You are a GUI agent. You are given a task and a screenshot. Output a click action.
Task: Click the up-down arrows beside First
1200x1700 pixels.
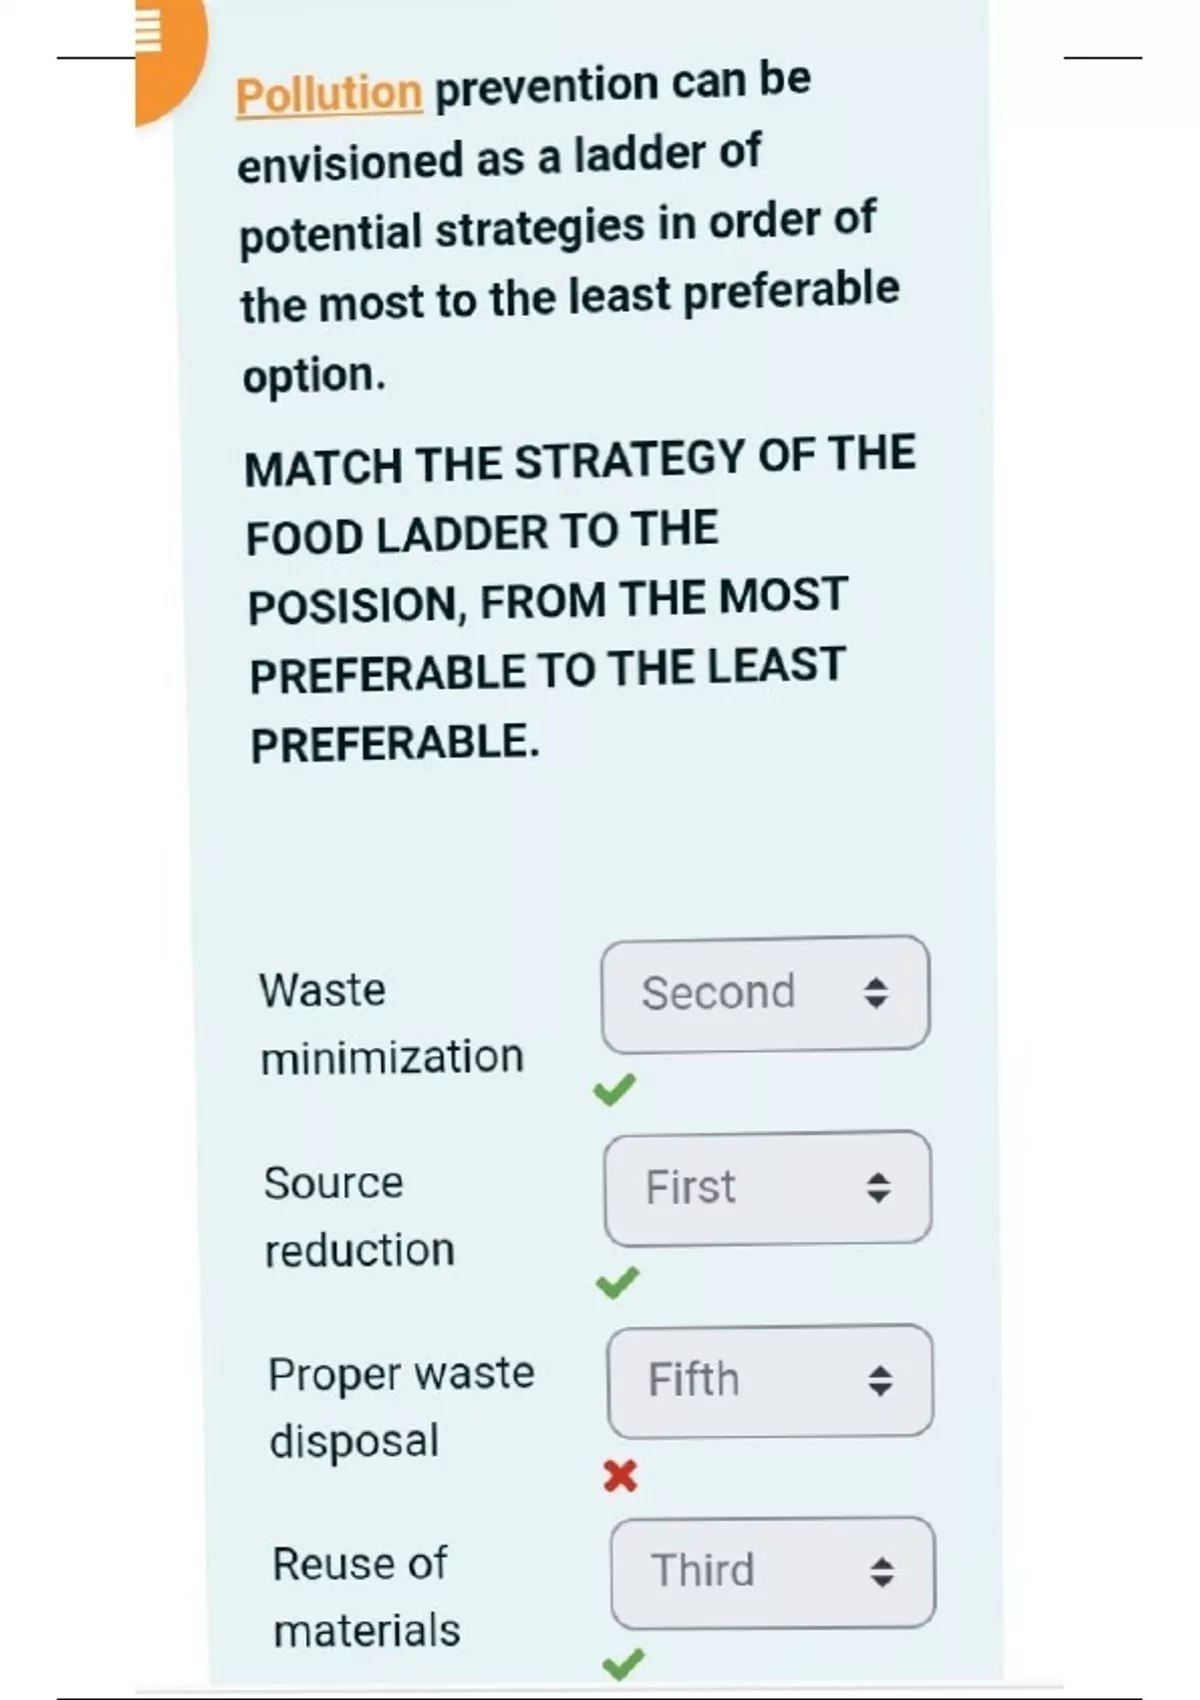pyautogui.click(x=878, y=1187)
